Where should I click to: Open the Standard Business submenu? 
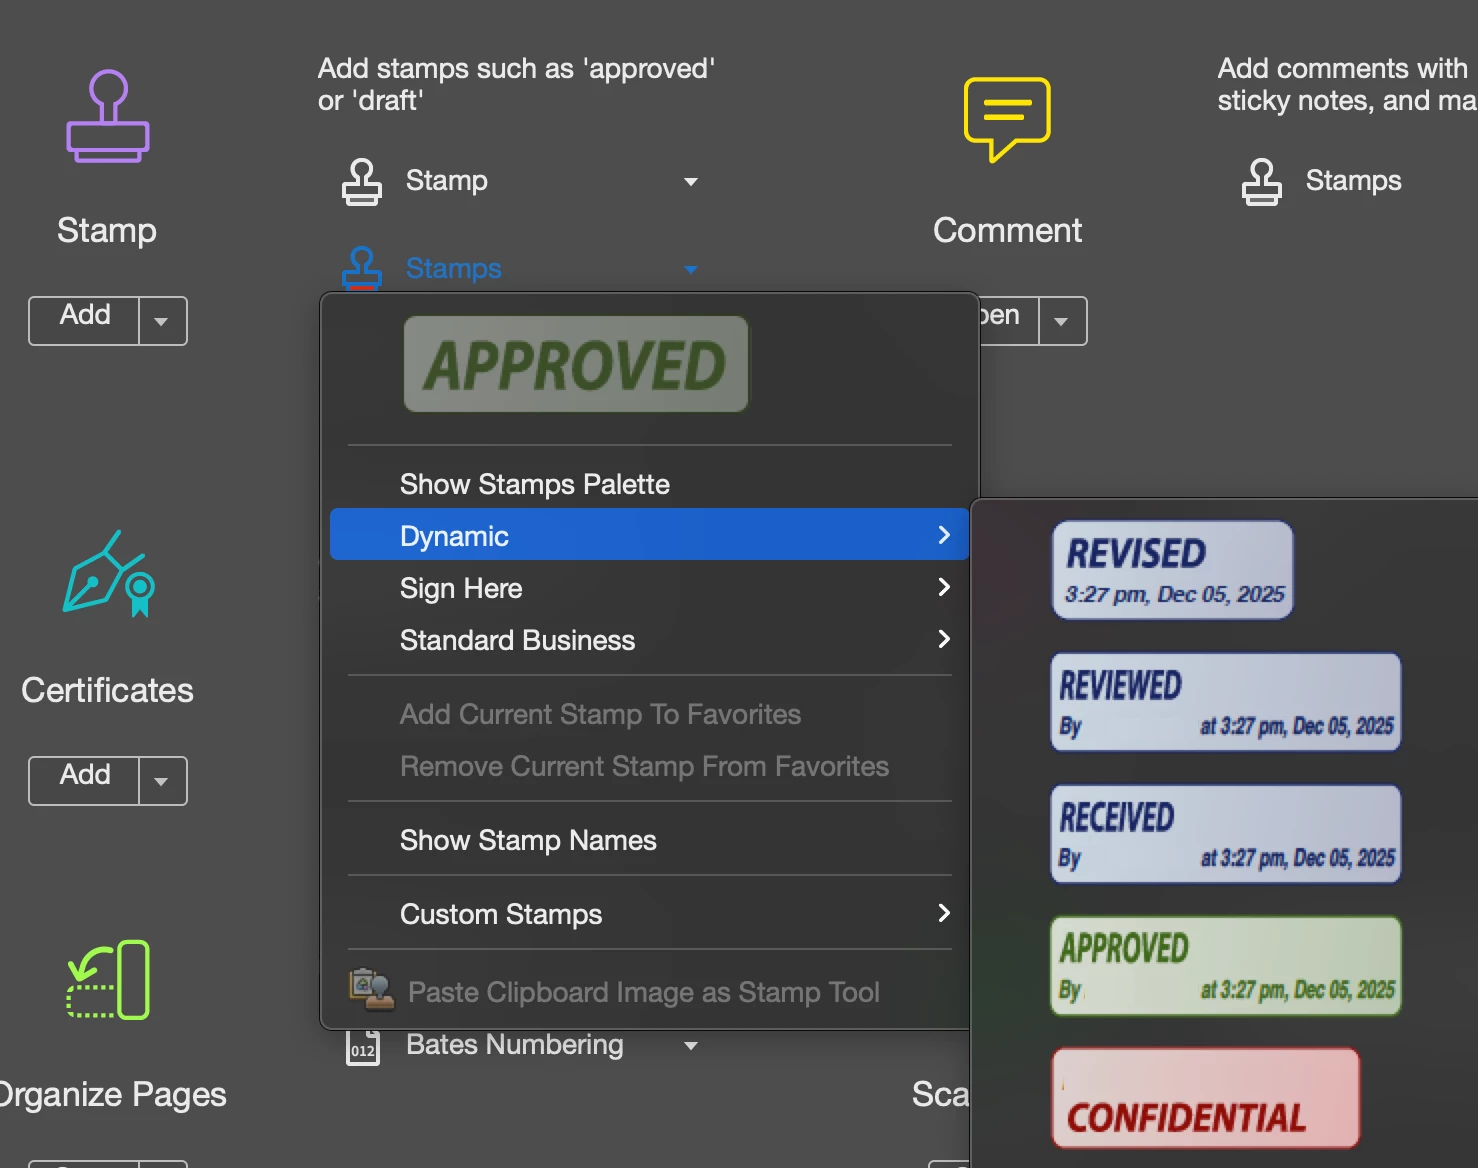[649, 640]
